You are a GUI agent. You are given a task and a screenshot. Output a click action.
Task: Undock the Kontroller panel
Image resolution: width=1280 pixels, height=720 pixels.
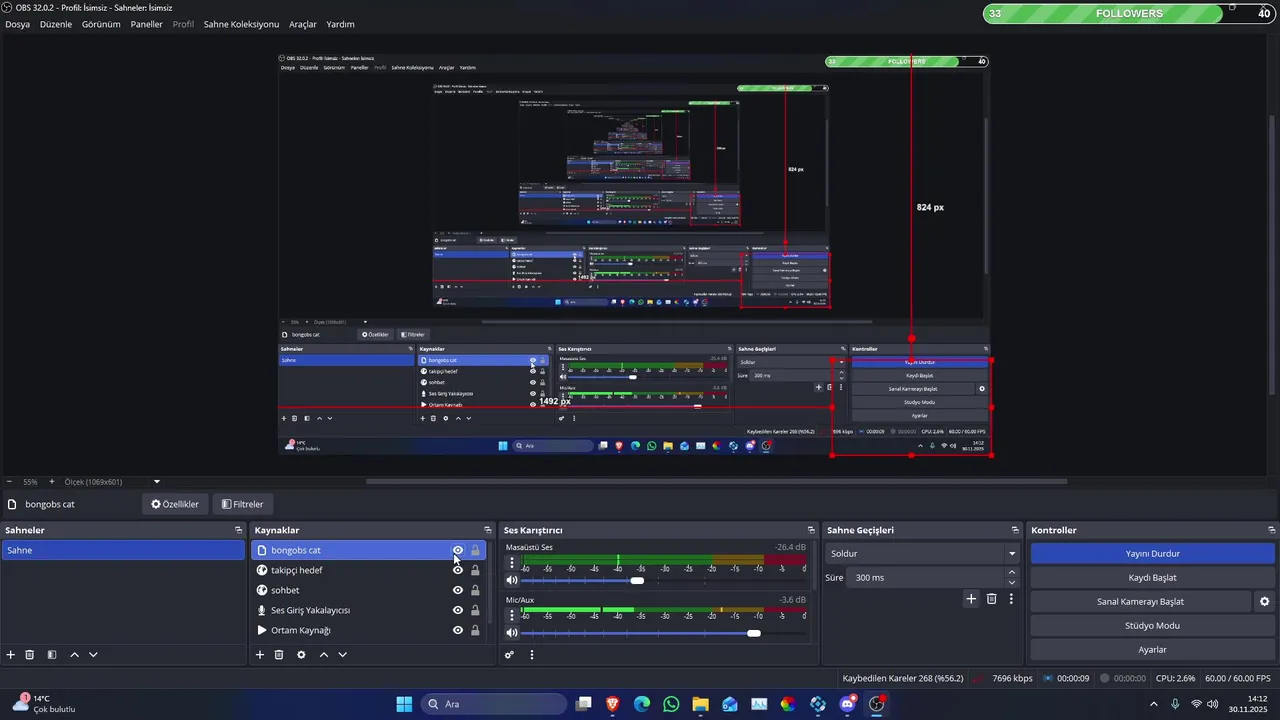(1272, 530)
